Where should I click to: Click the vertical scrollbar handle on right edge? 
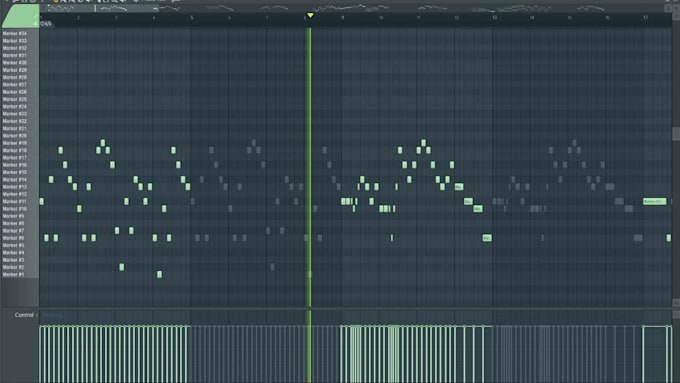click(x=676, y=134)
